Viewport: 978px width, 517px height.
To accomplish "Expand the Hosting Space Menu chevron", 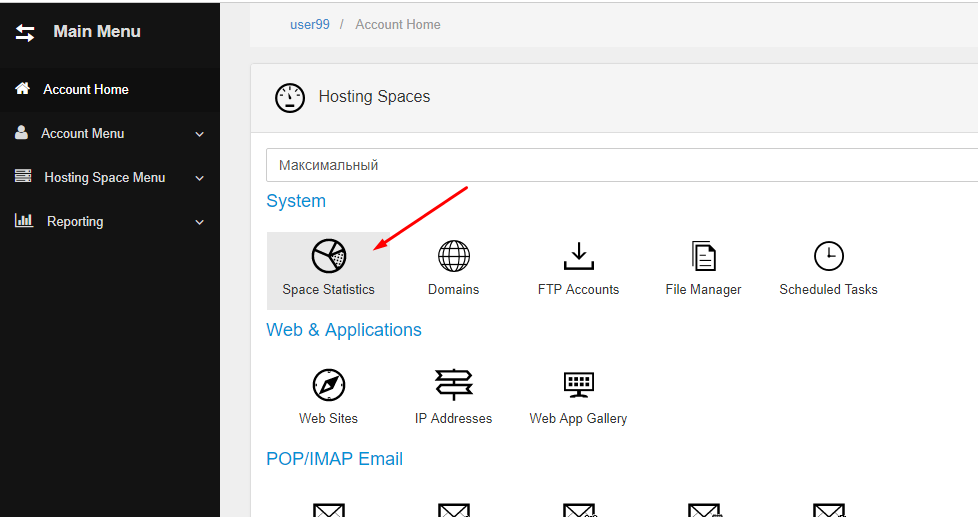I will tap(200, 178).
